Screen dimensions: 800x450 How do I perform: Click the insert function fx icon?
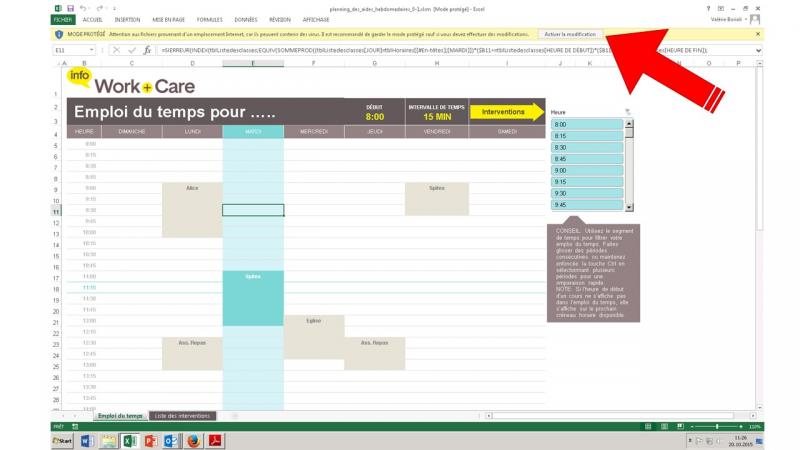pos(147,49)
